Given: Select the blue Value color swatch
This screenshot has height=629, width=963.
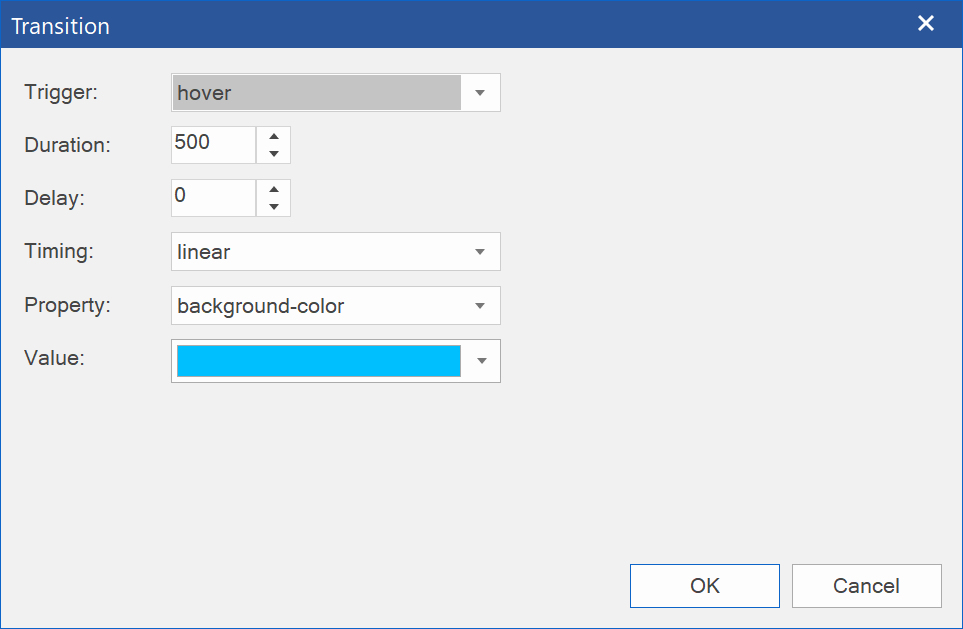Looking at the screenshot, I should [318, 361].
